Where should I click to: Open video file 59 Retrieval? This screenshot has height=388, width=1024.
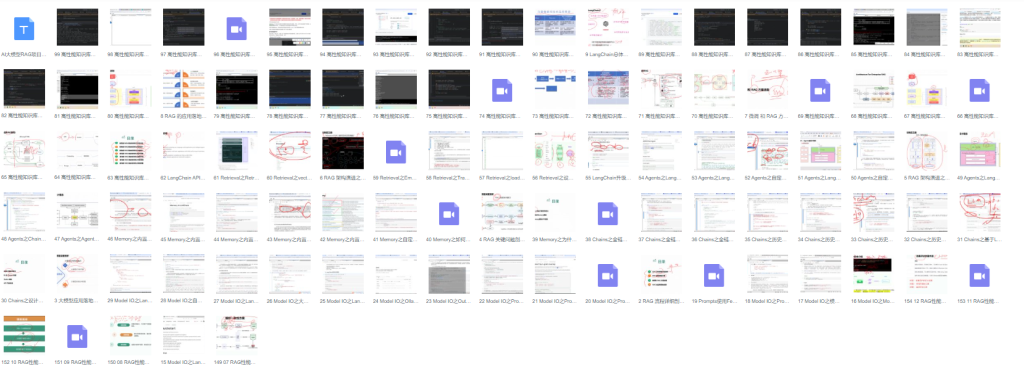396,152
